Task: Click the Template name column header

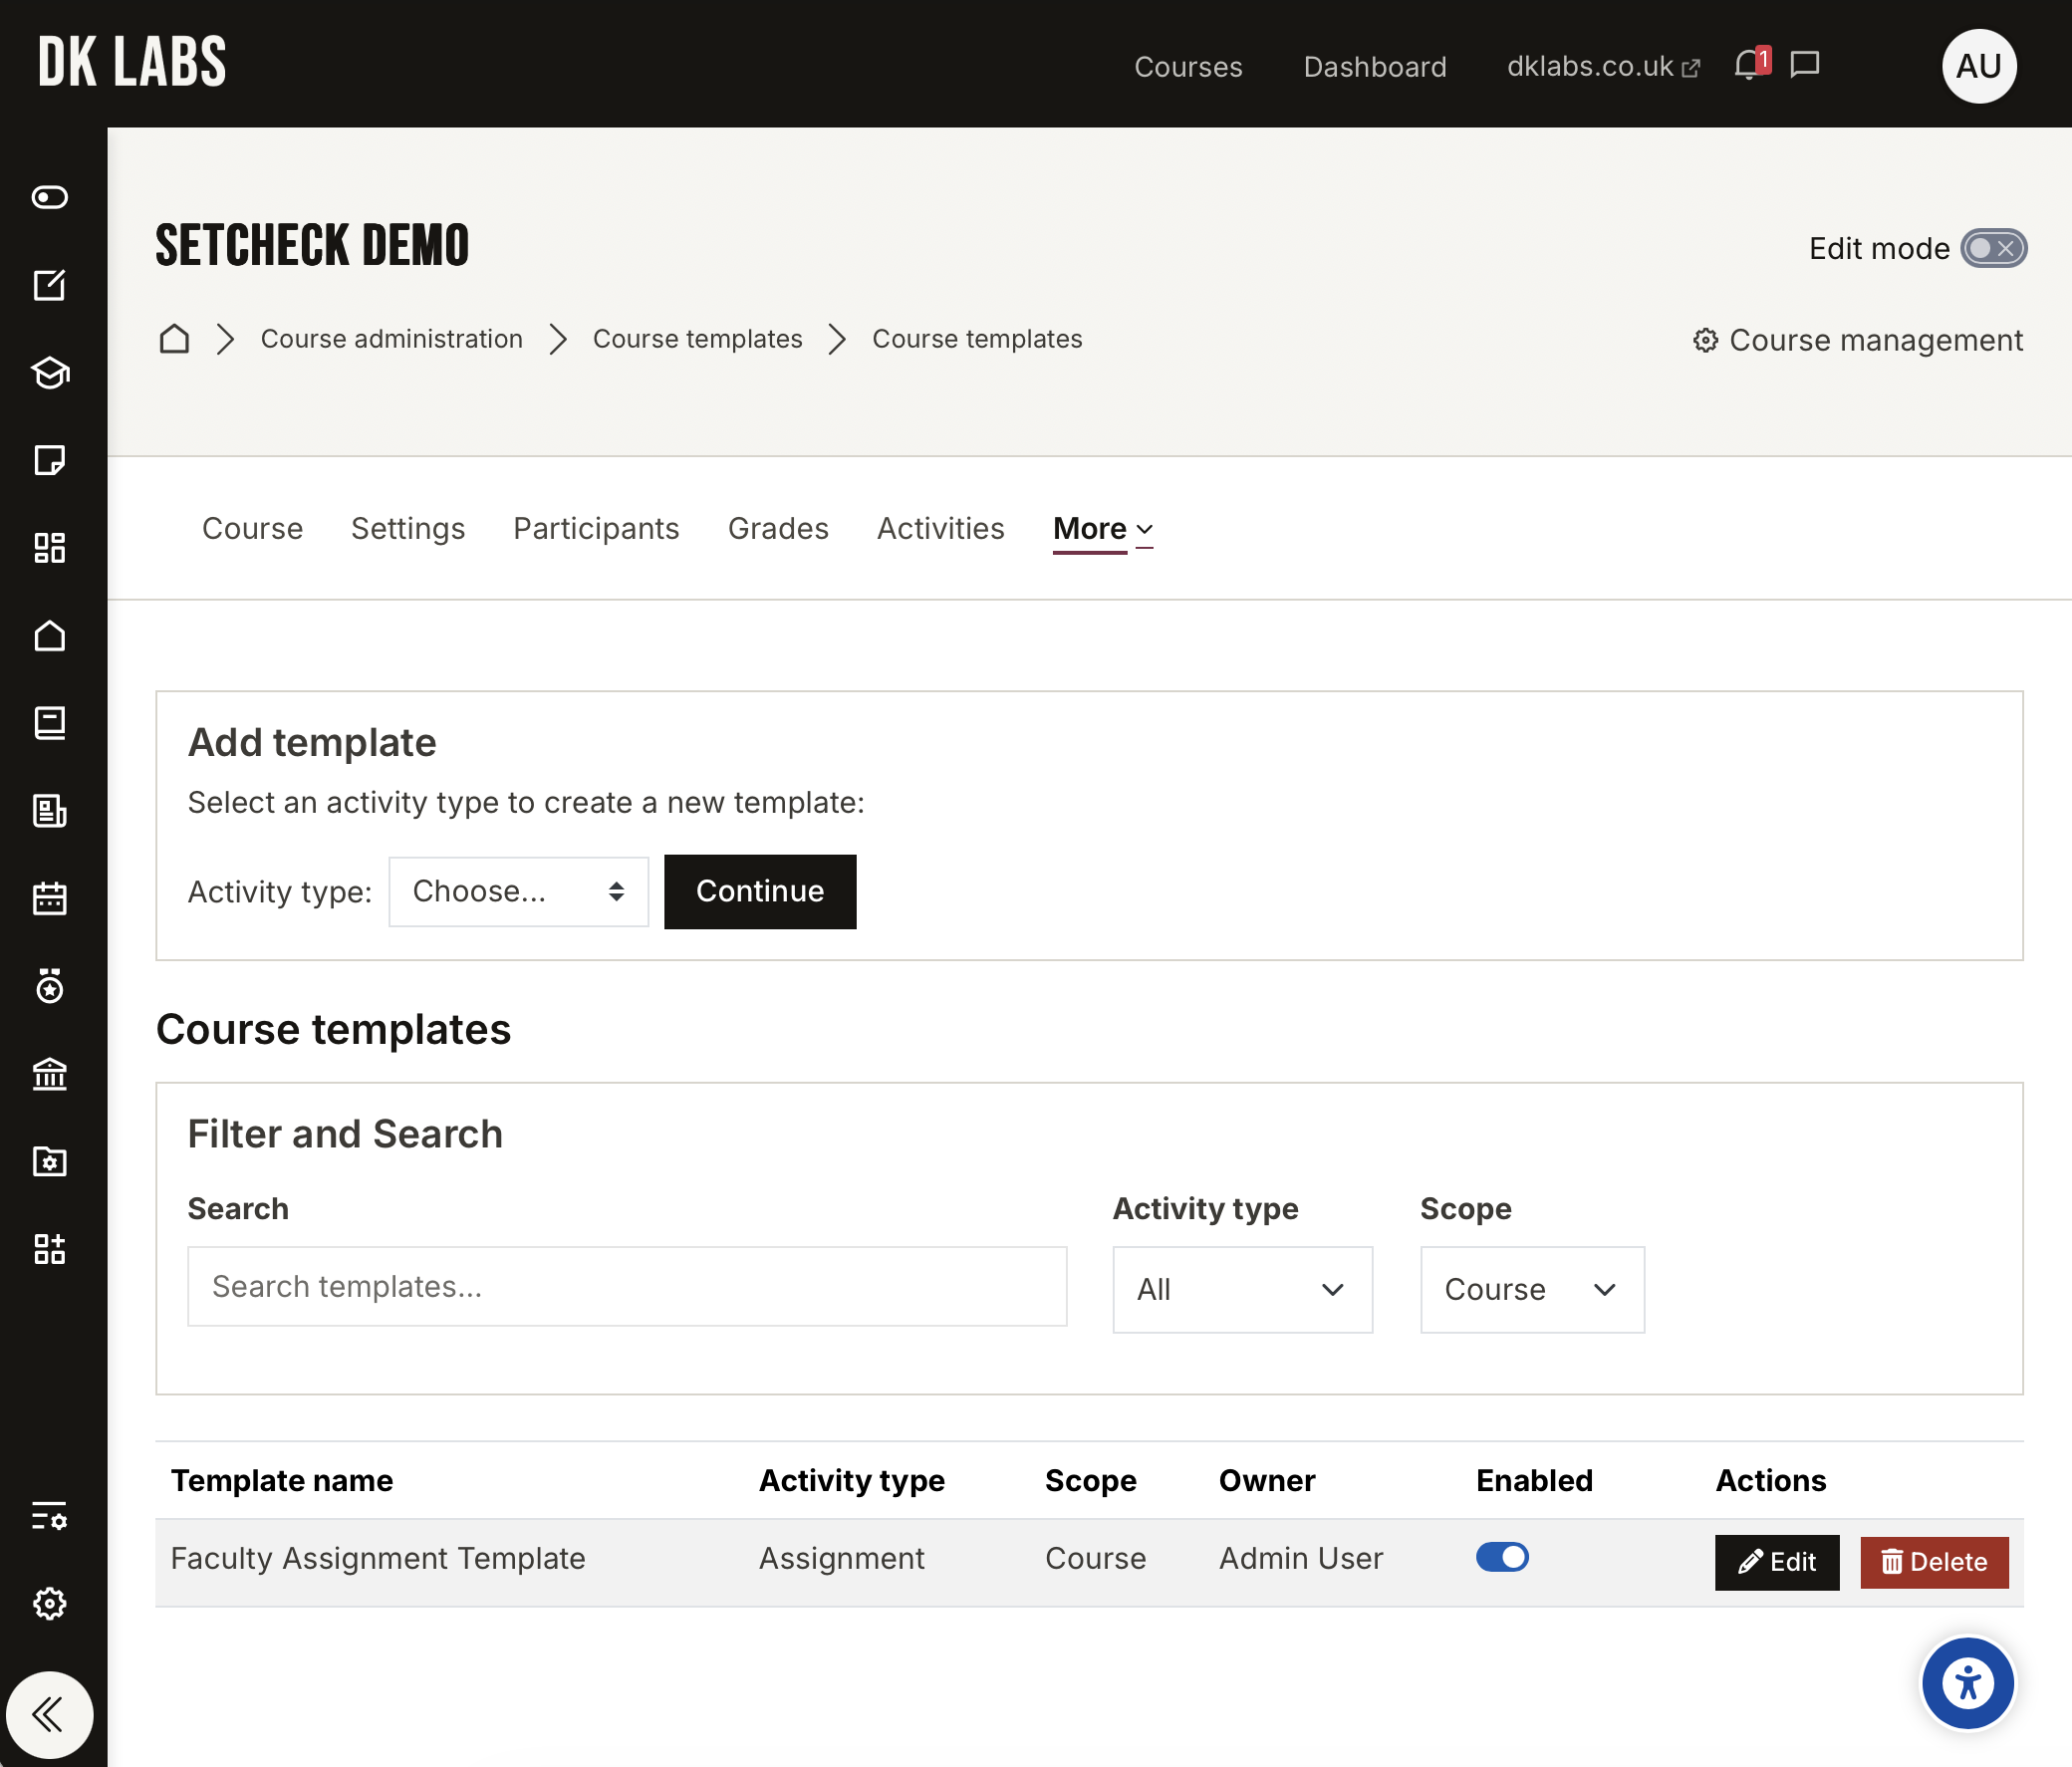Action: coord(282,1480)
